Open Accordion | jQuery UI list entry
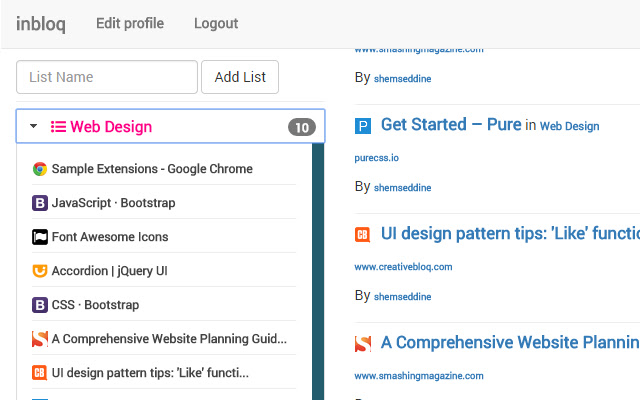Viewport: 640px width, 400px height. click(x=109, y=271)
